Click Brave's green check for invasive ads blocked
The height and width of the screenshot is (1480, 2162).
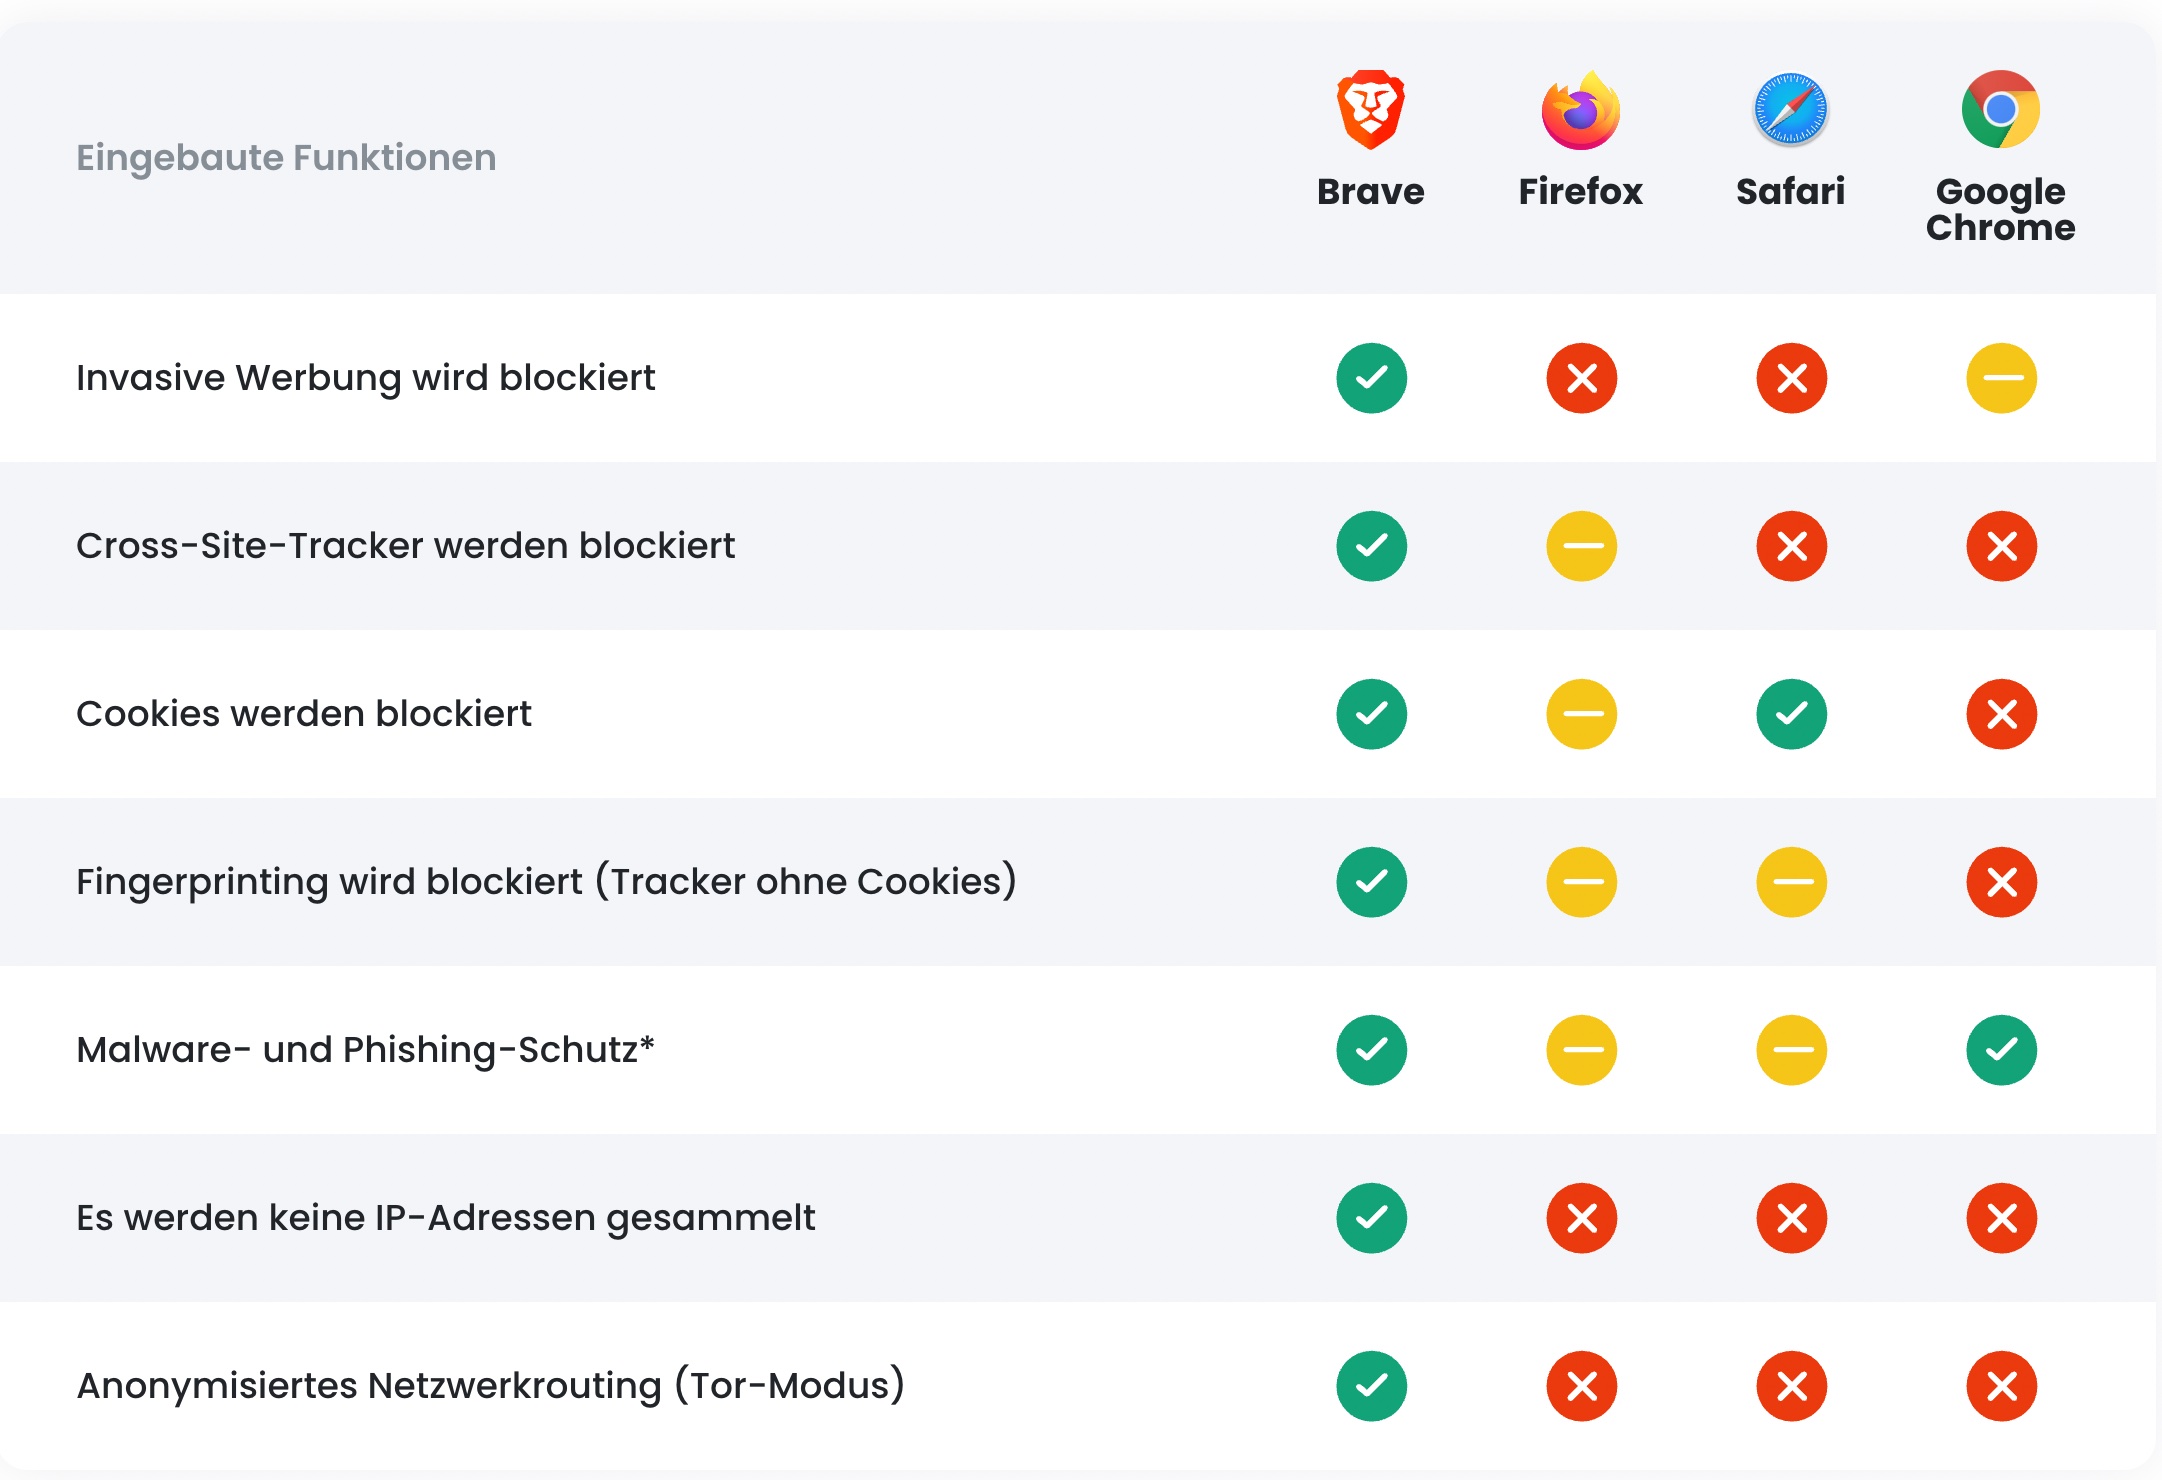(x=1372, y=378)
